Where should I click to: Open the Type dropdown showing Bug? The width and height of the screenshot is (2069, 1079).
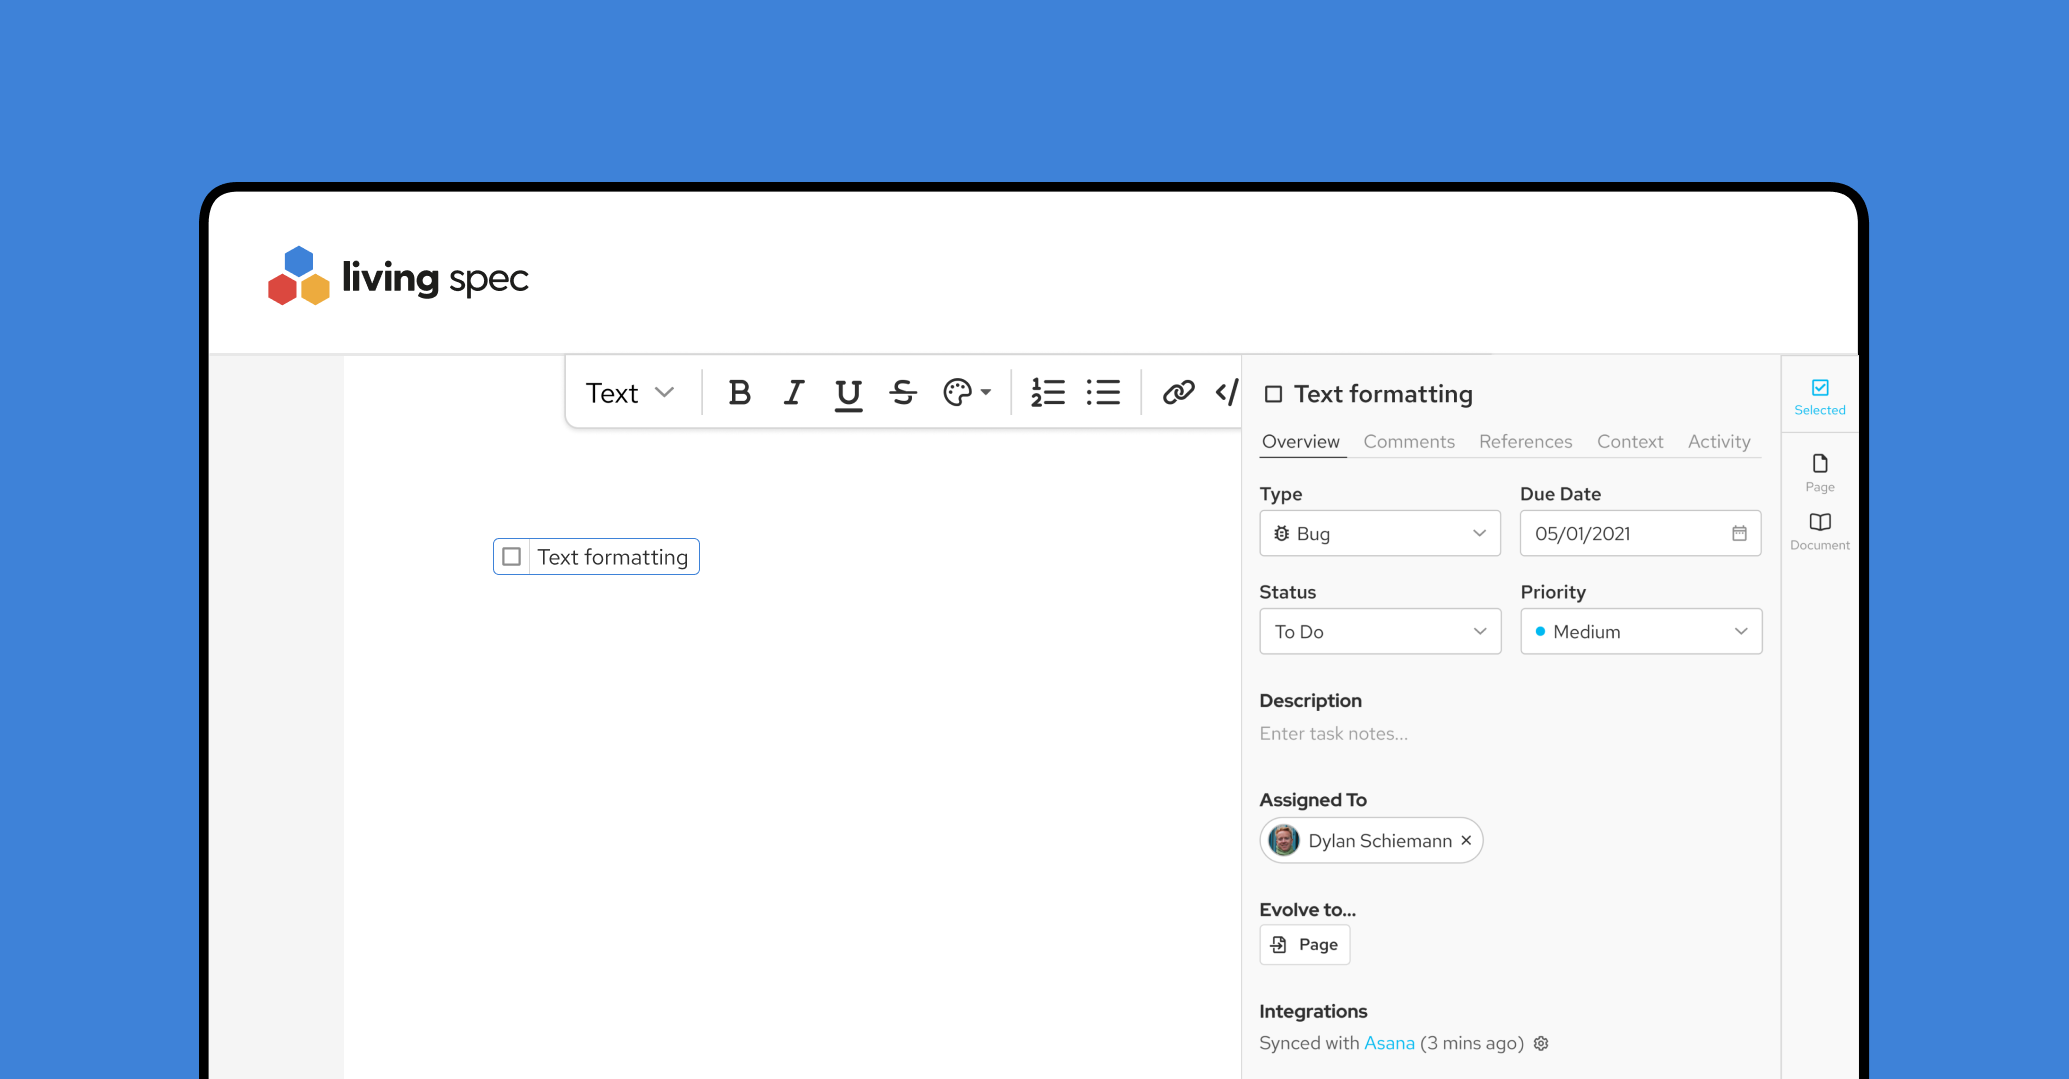1379,534
